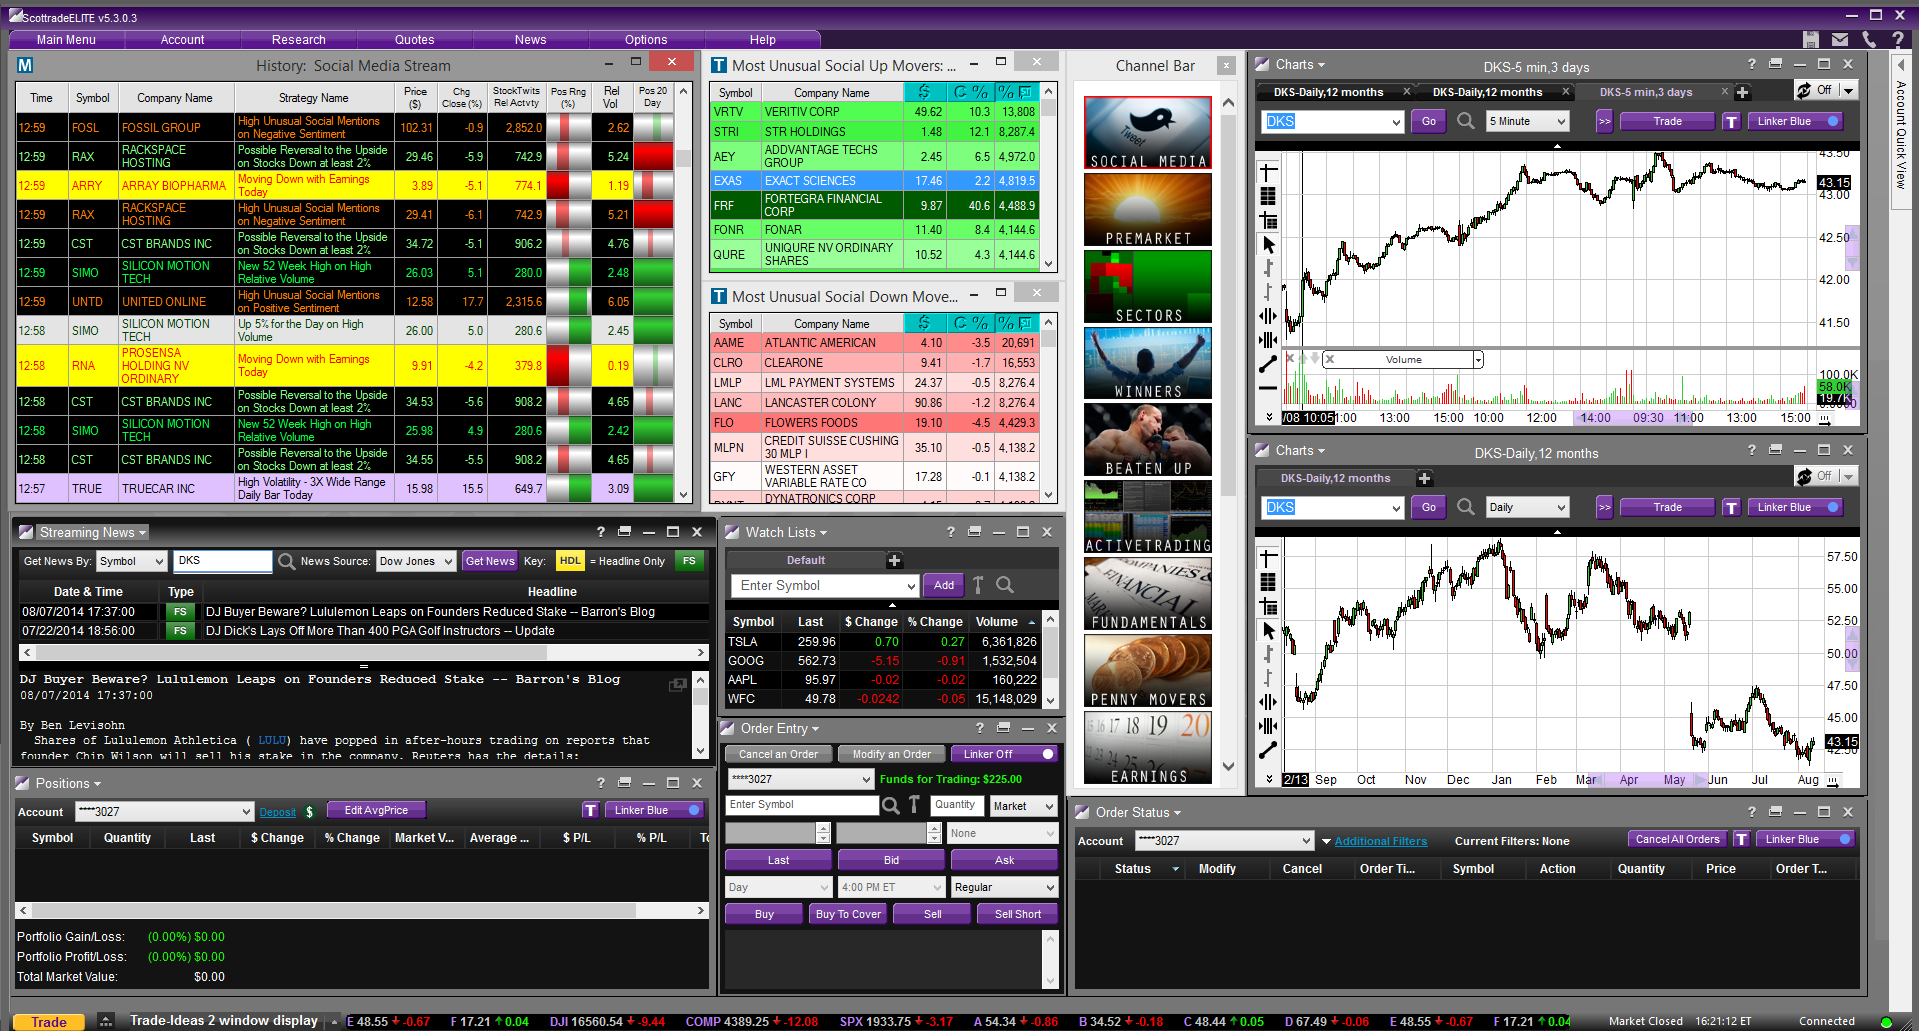Open Penny Movers channel thumbnail

pos(1147,671)
